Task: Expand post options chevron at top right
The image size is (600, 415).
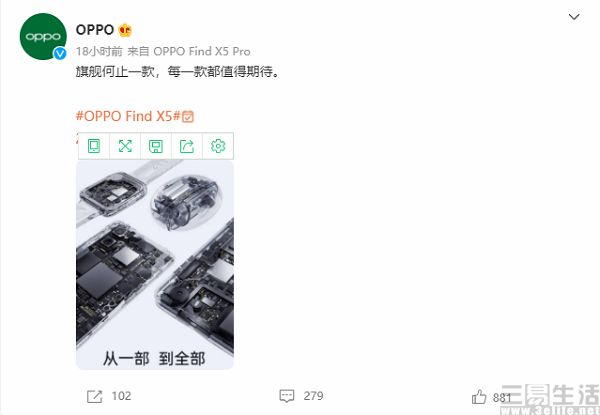Action: (574, 17)
